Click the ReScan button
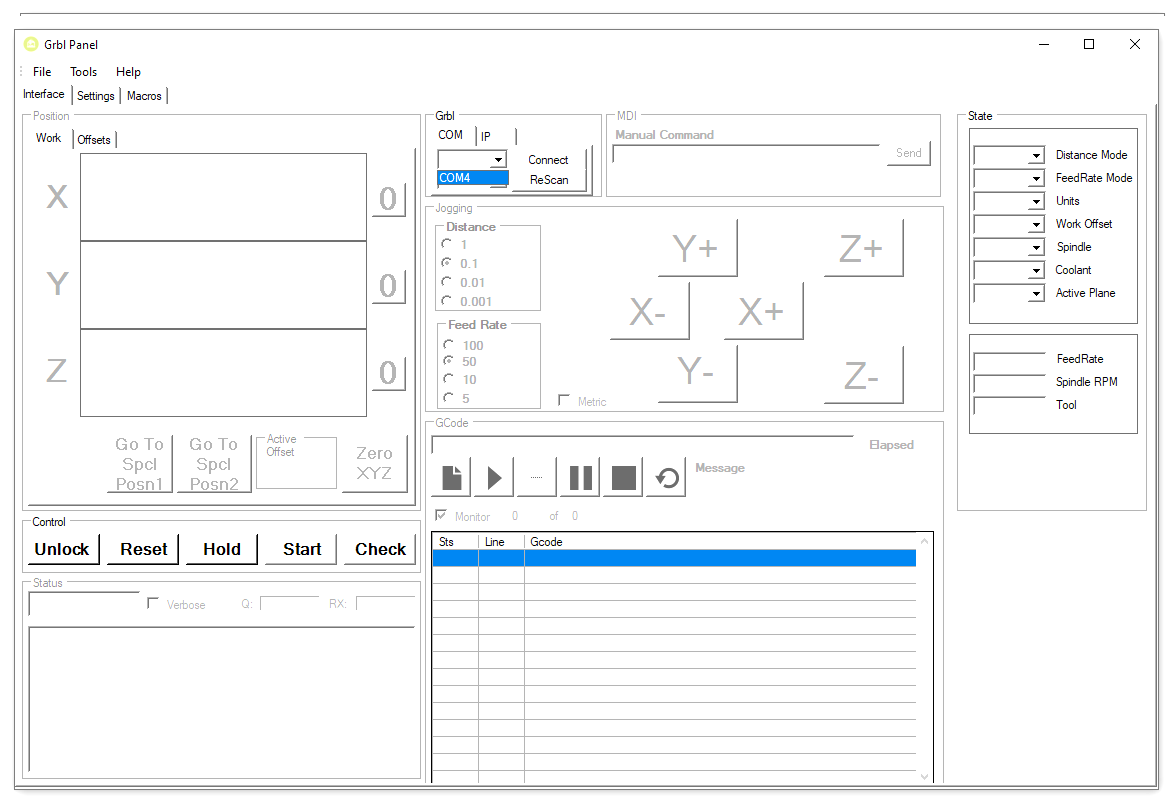The height and width of the screenshot is (804, 1172). pyautogui.click(x=549, y=180)
